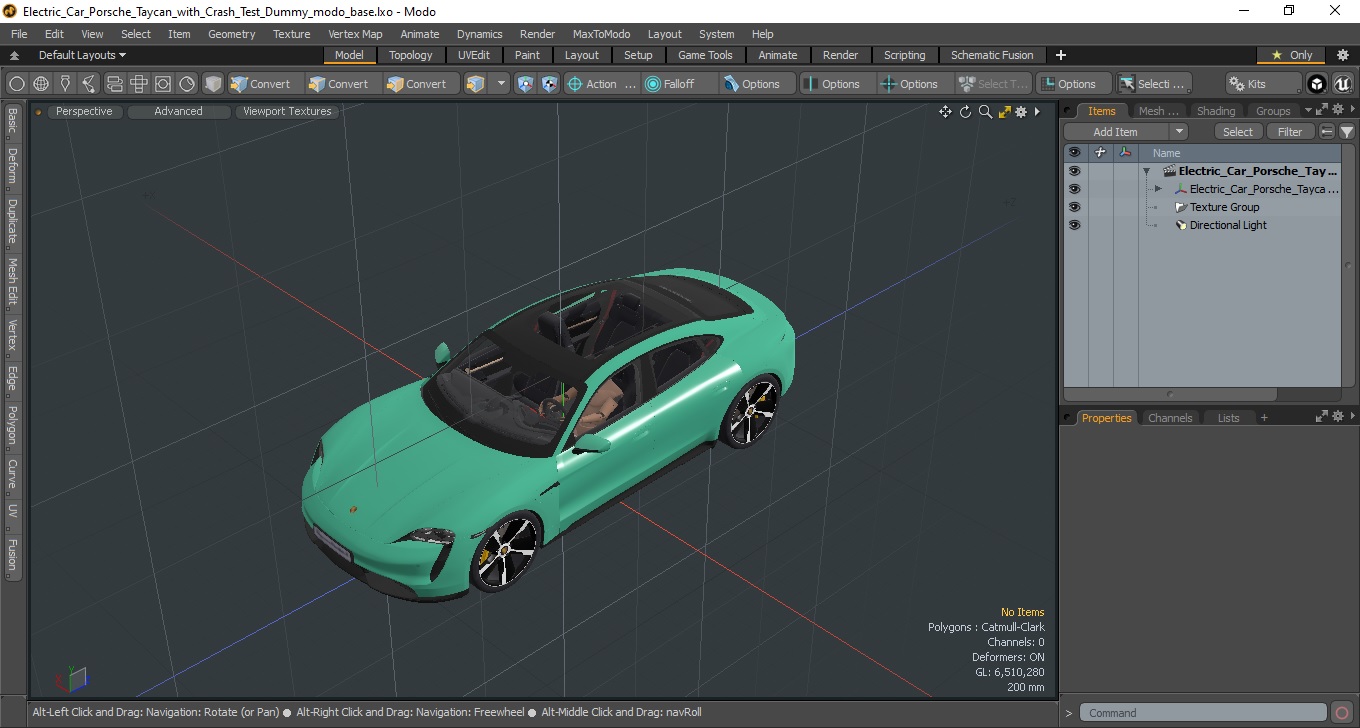Viewport: 1360px width, 728px height.
Task: Click the viewport rotate icon
Action: click(965, 112)
